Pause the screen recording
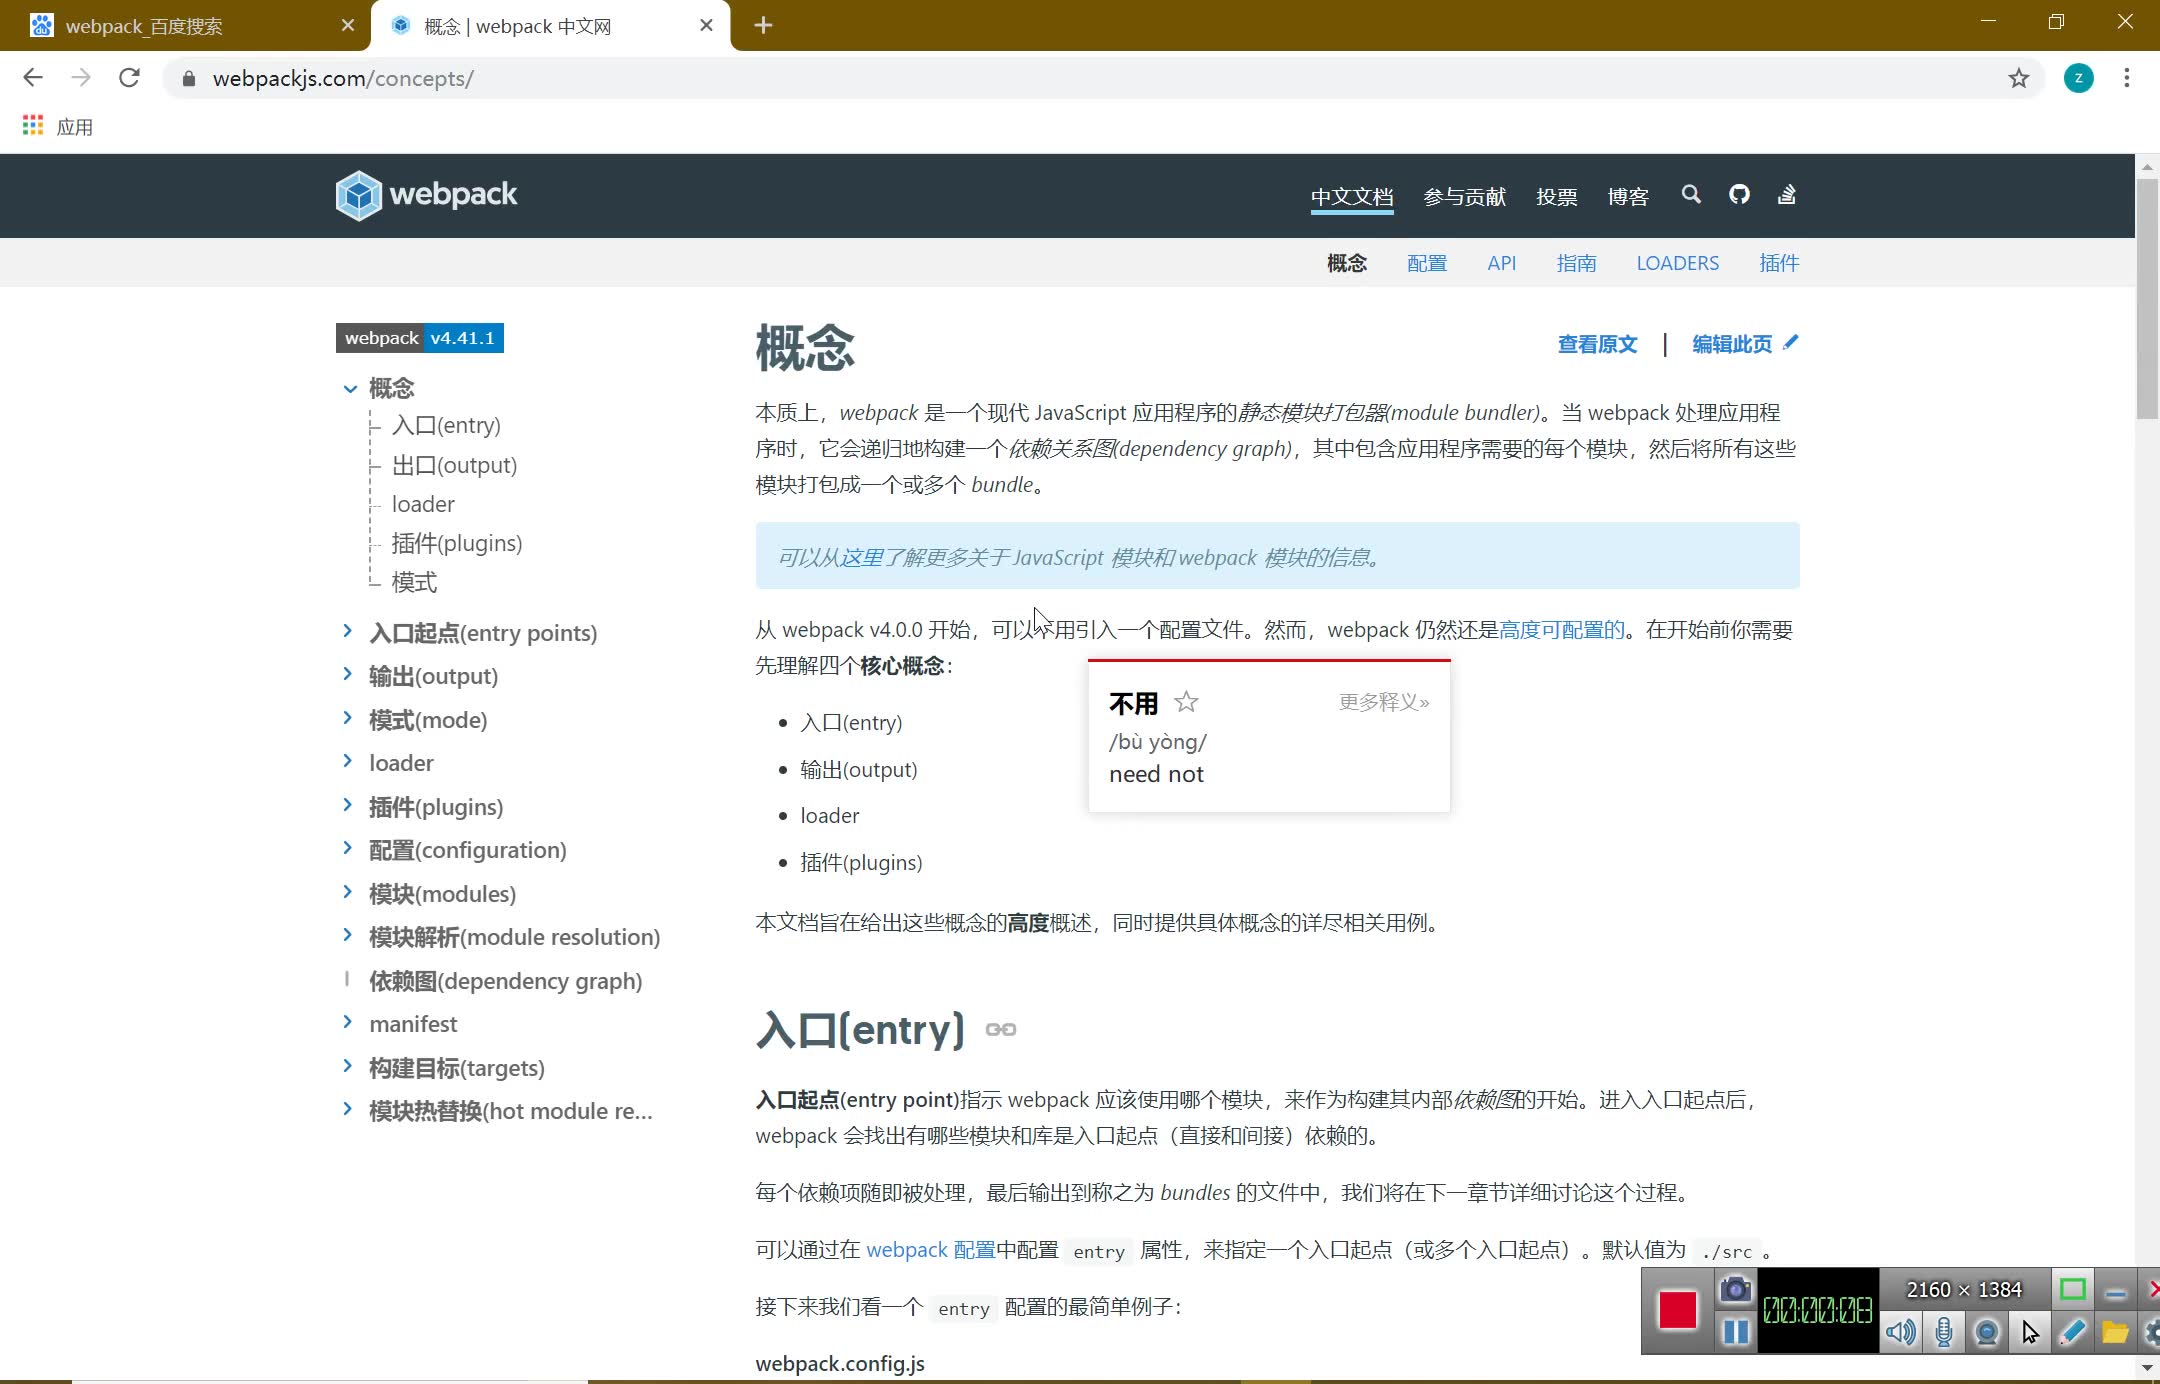 1736,1332
